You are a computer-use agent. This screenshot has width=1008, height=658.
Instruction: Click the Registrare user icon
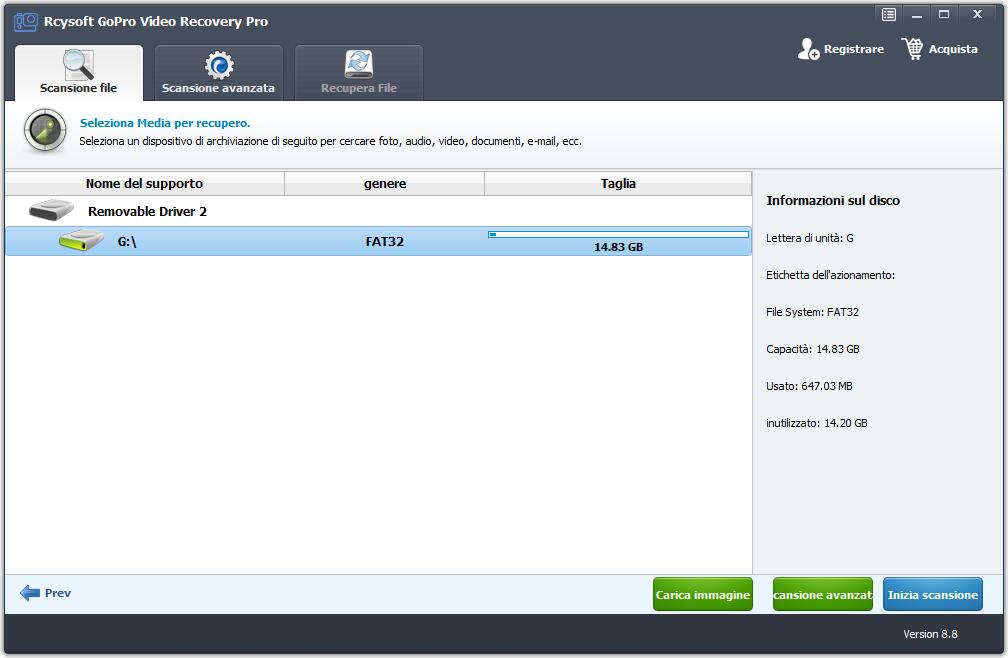808,49
